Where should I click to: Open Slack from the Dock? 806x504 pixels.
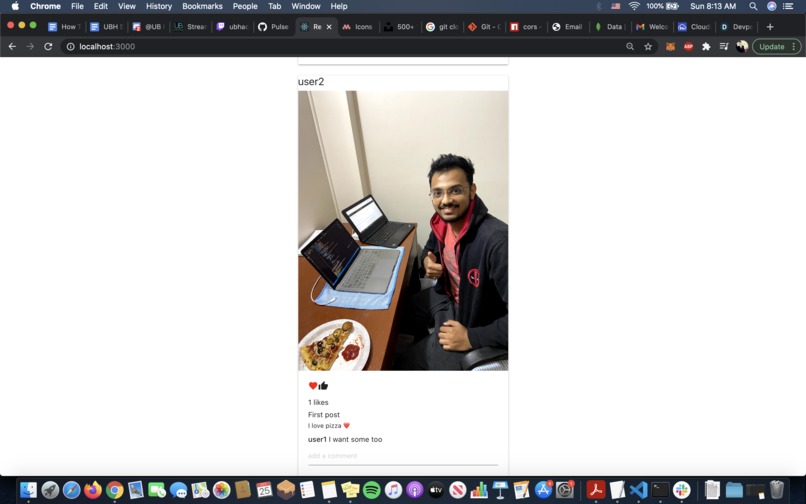click(682, 490)
